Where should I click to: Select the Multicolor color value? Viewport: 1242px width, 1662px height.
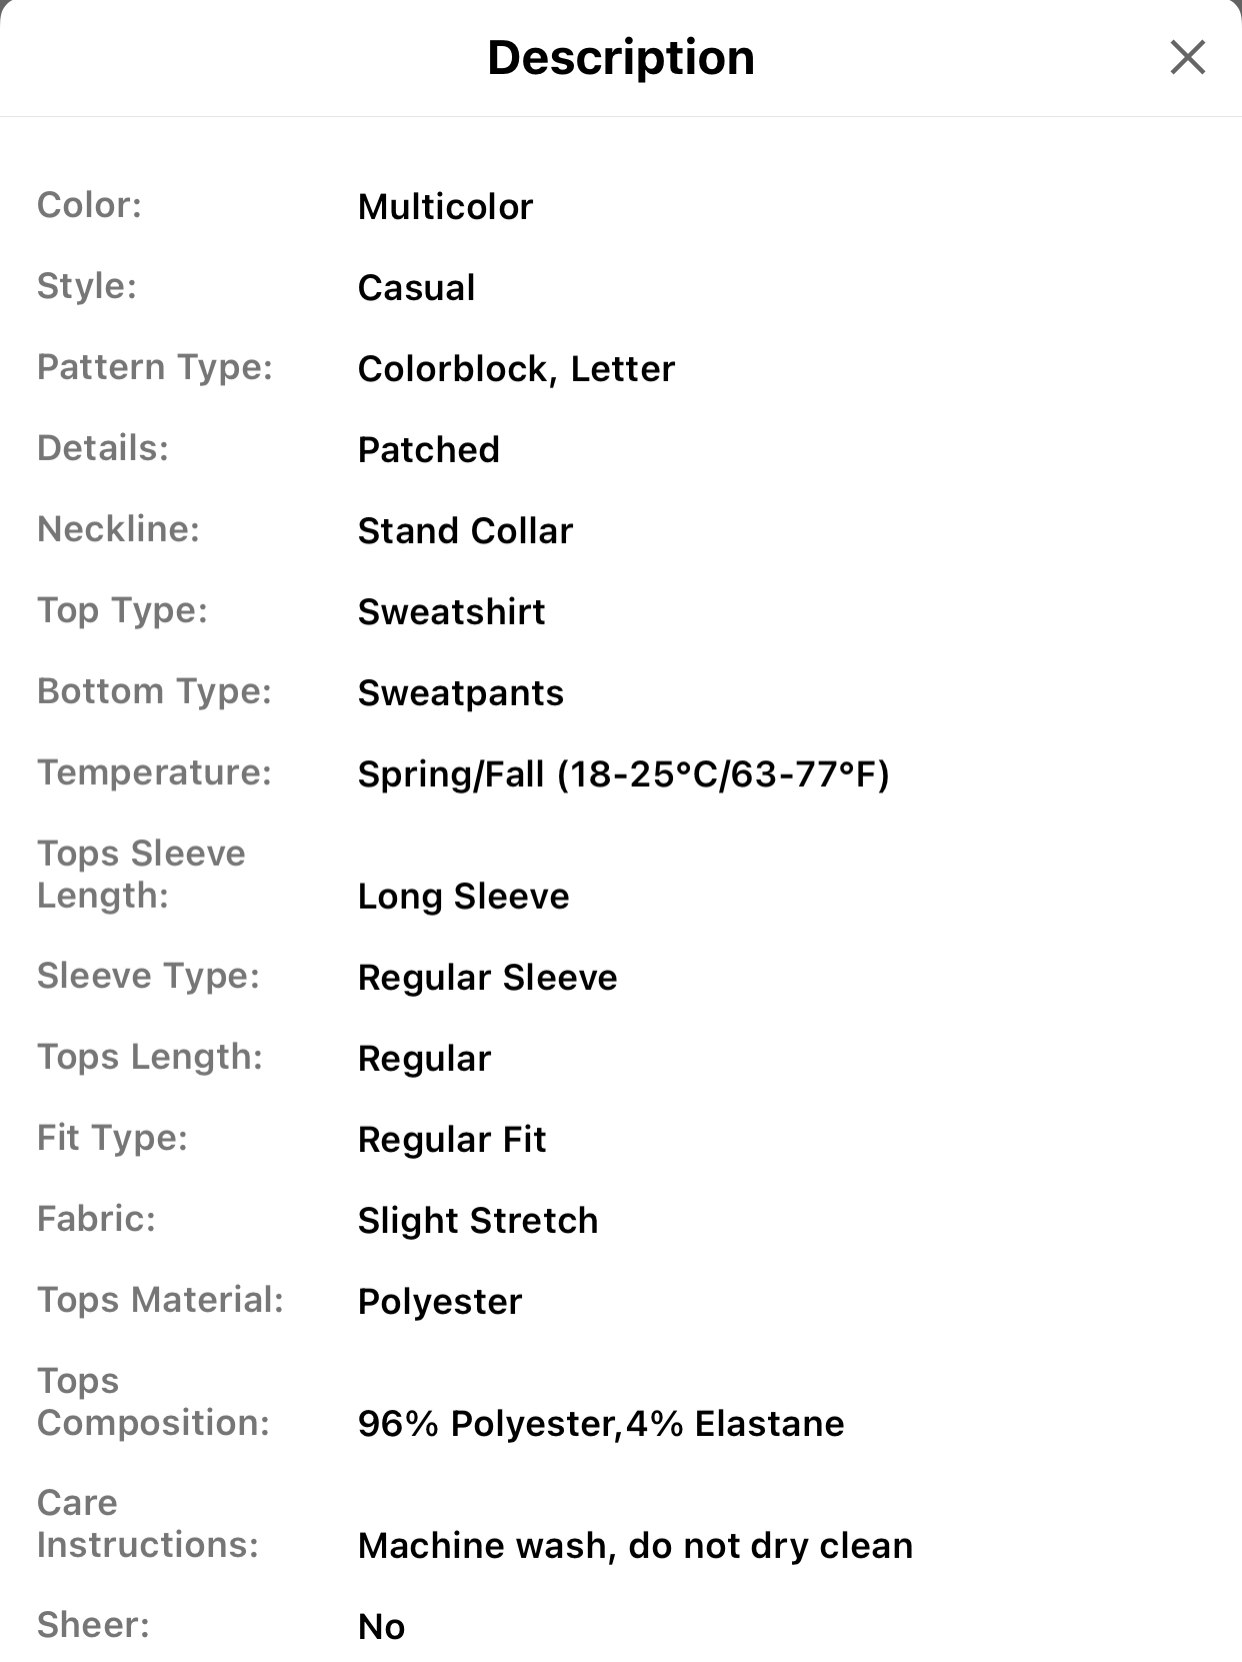[x=445, y=207]
